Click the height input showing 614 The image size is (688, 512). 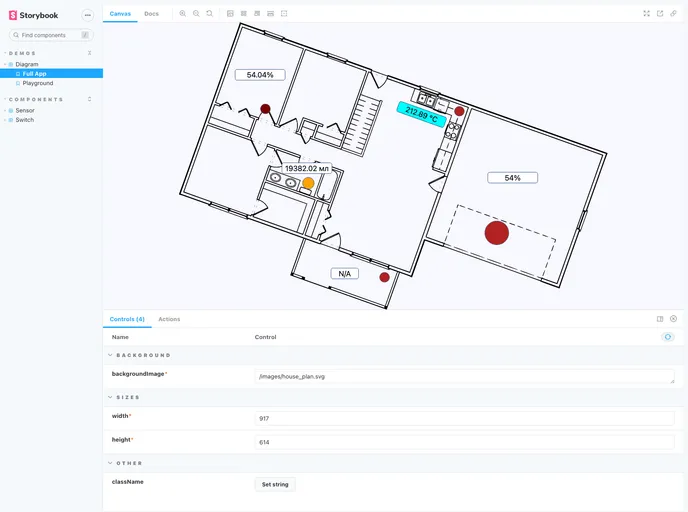(x=465, y=442)
